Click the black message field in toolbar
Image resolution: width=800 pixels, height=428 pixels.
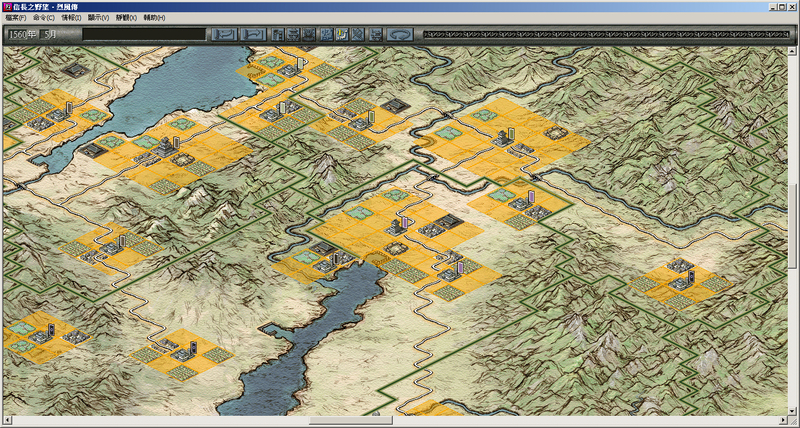144,34
